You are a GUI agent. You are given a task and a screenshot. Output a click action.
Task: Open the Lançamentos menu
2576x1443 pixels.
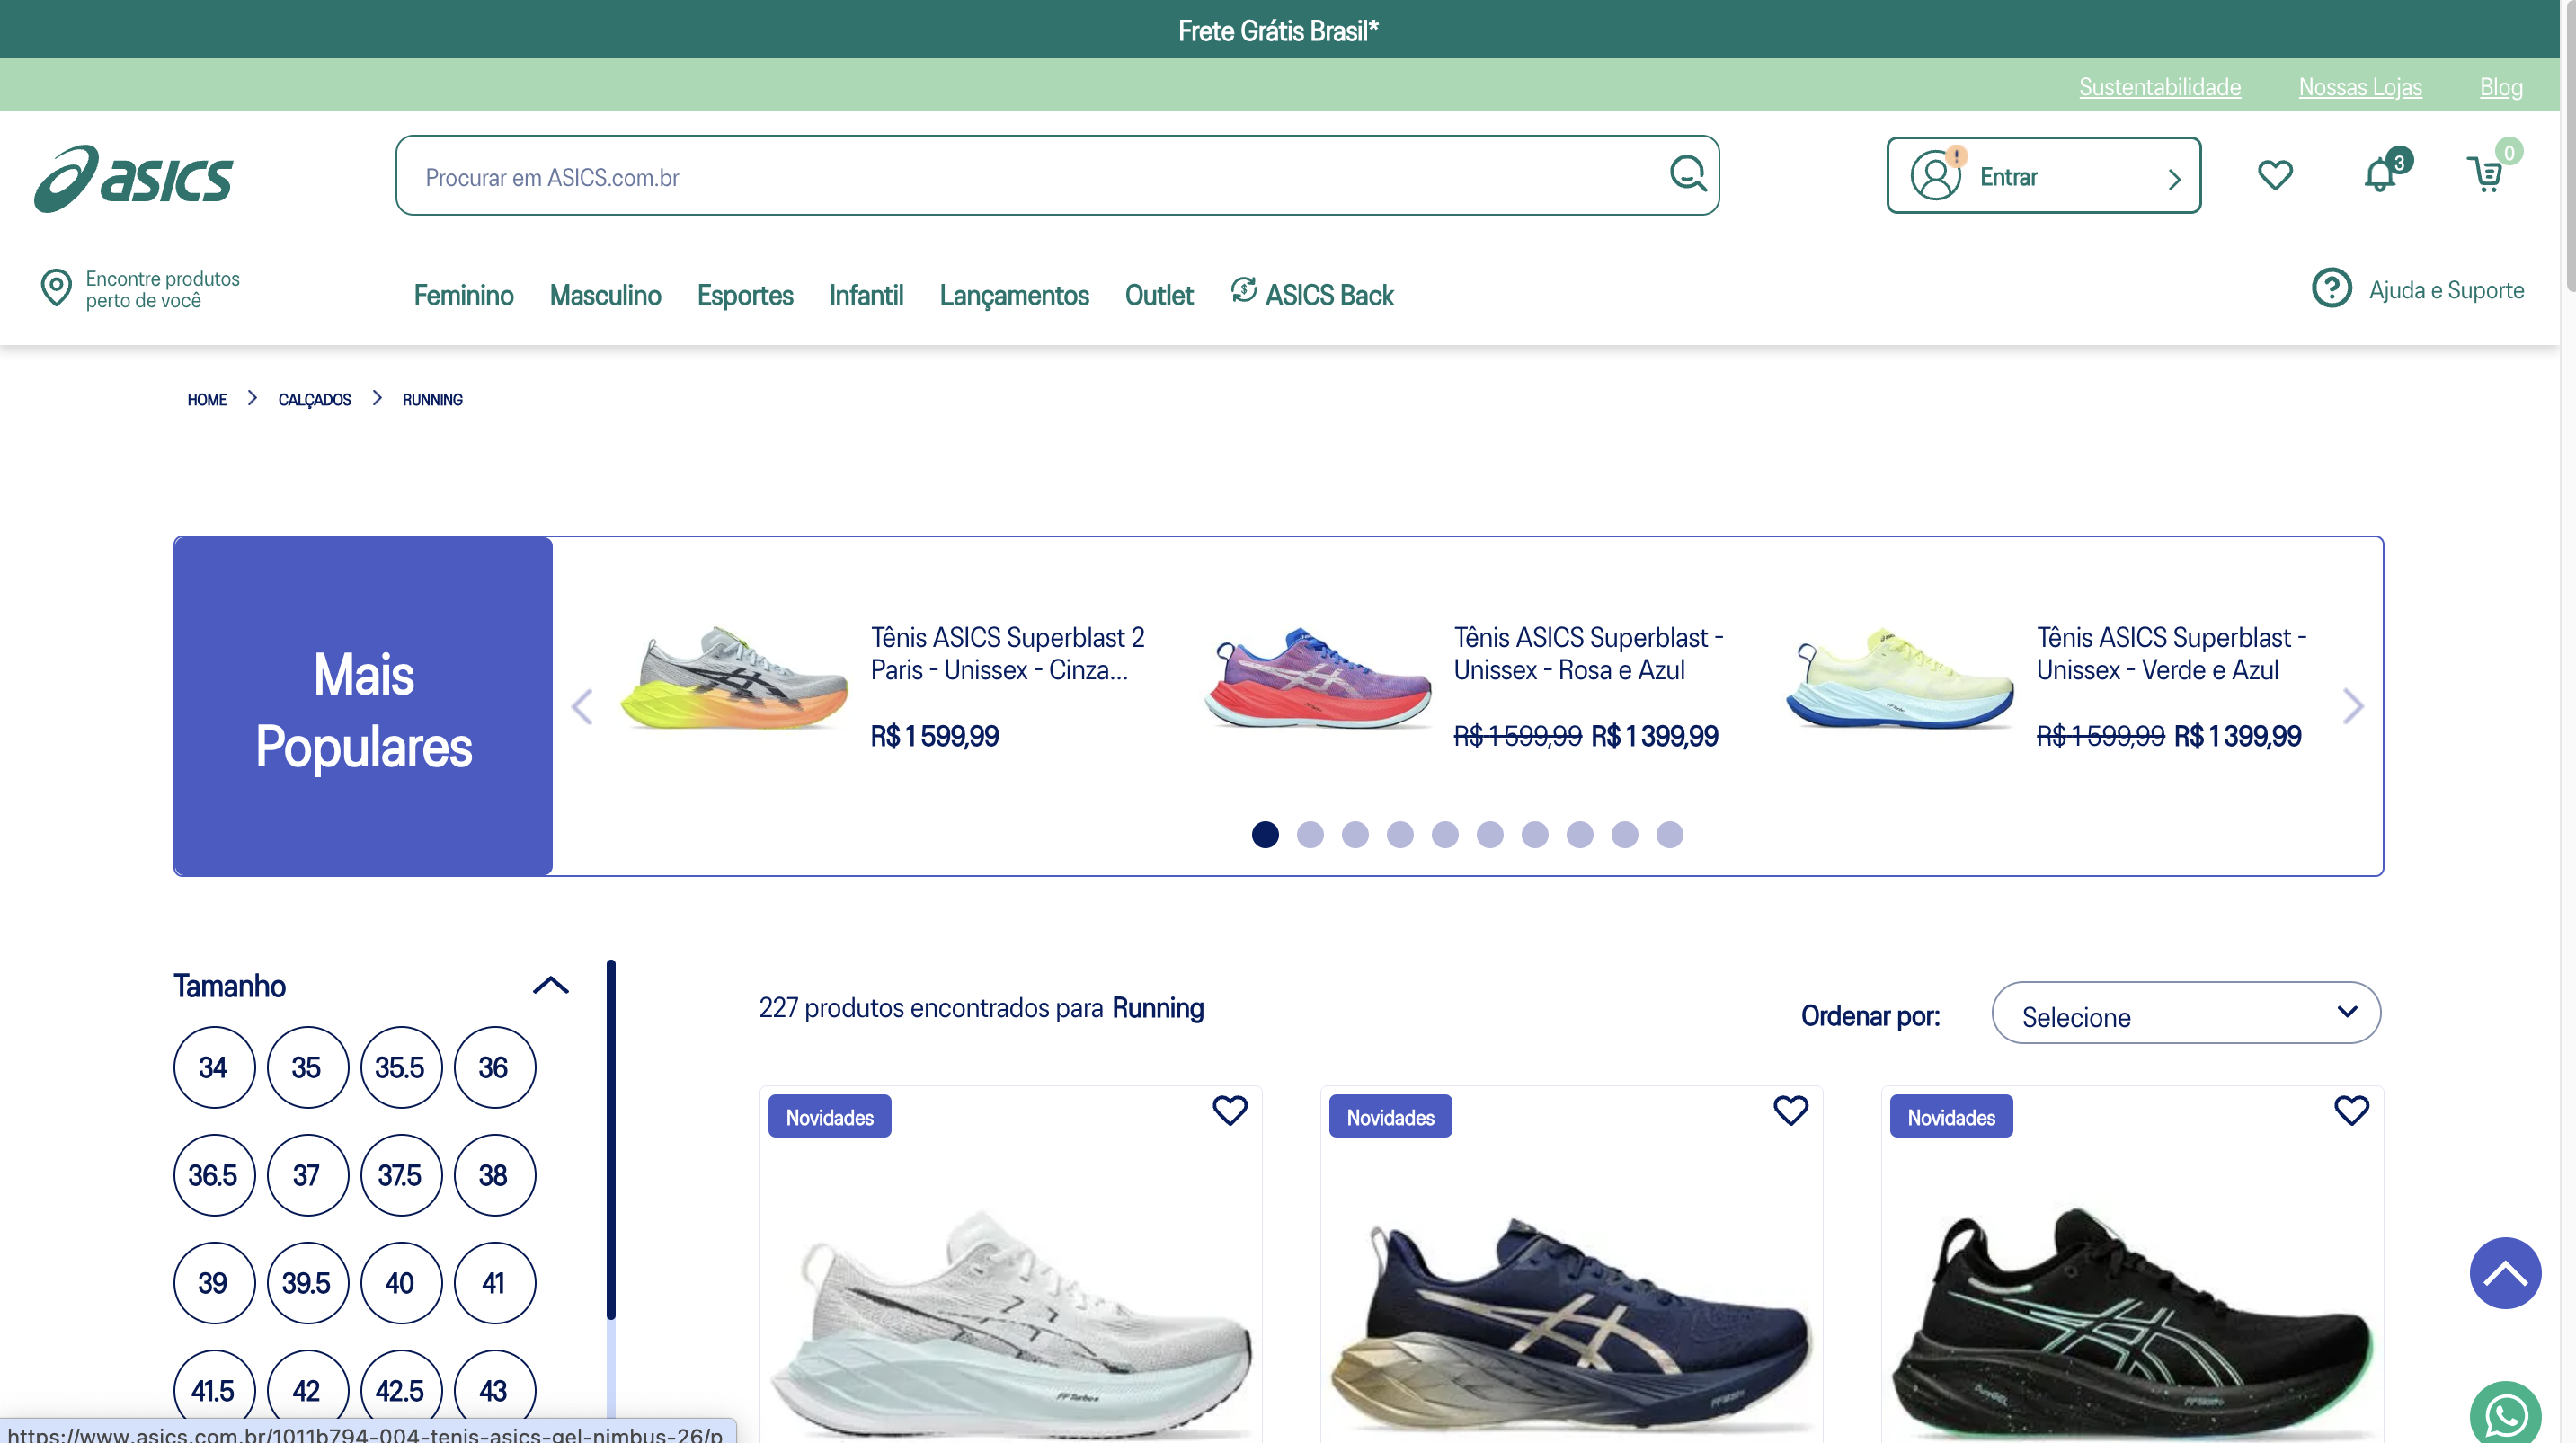pyautogui.click(x=1014, y=295)
